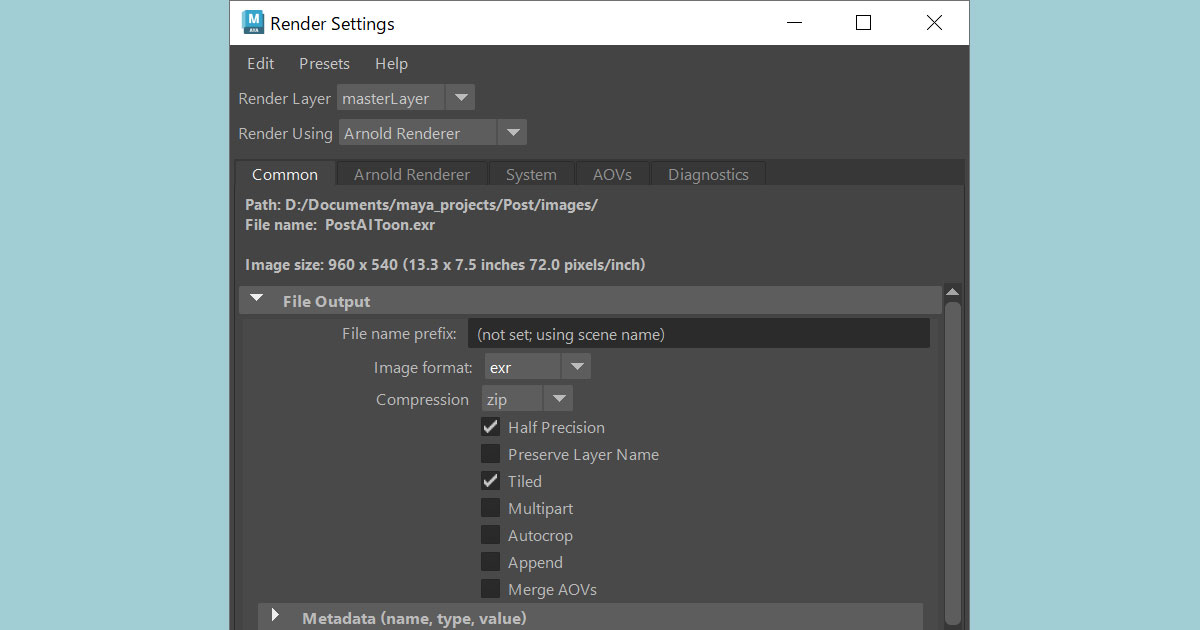The width and height of the screenshot is (1200, 630).
Task: Click the vertical scrollbar thumb
Action: [952, 463]
